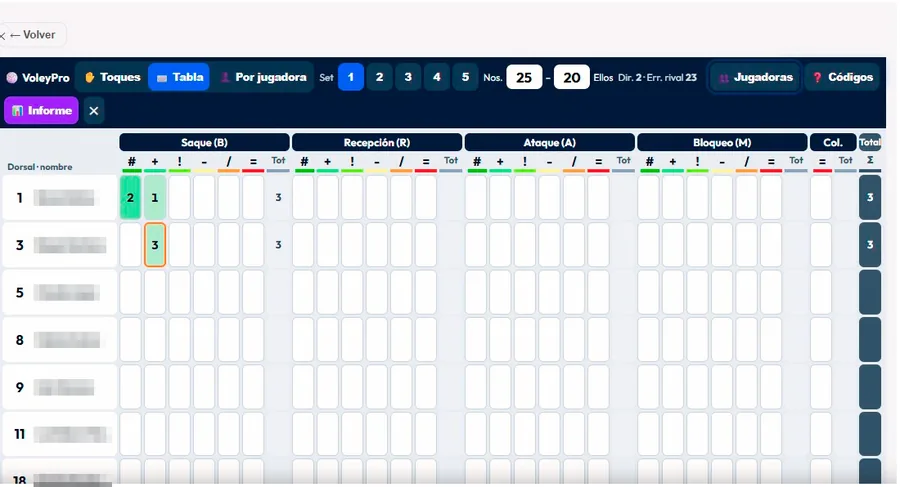Screen dimensions: 900x487
Task: Click player 1 Saque # cell with 2
Action: coord(130,198)
